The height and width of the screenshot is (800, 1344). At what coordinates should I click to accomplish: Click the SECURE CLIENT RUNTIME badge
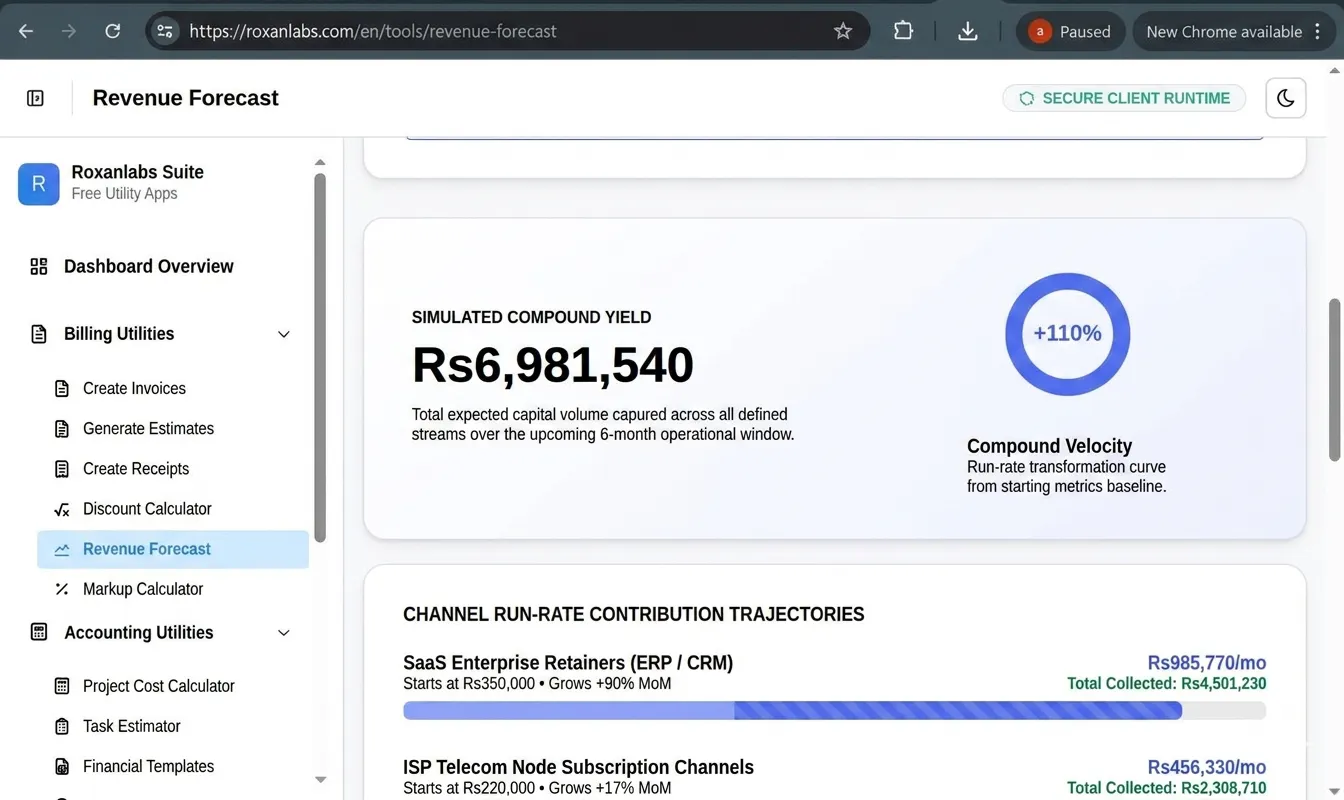1124,98
